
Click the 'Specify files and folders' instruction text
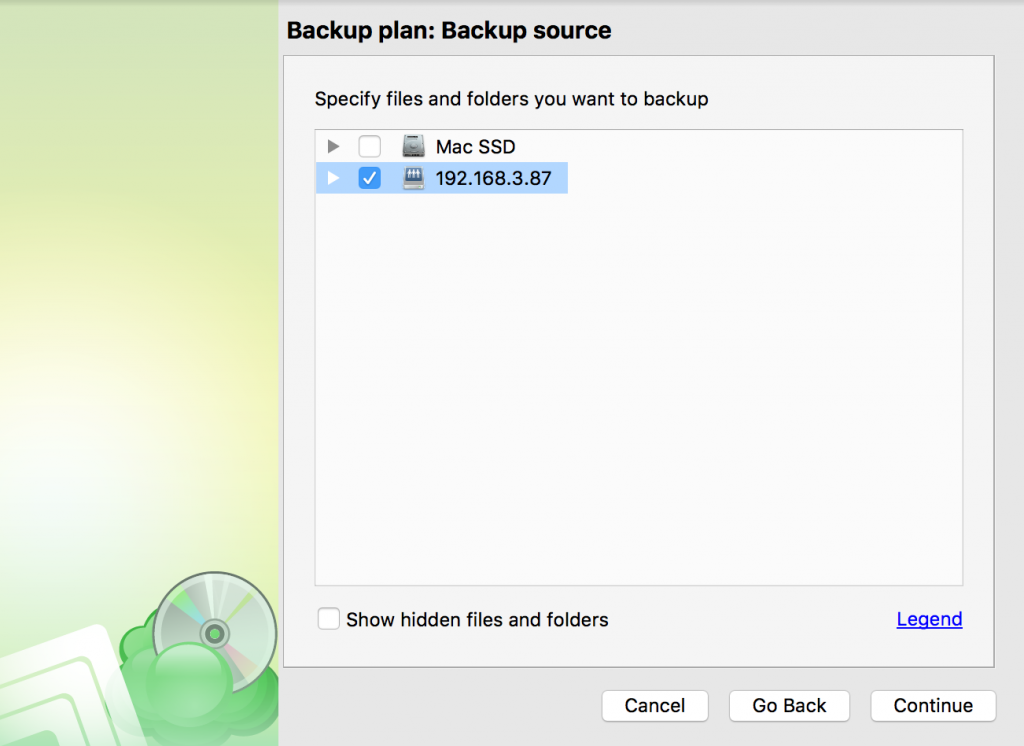[x=511, y=99]
